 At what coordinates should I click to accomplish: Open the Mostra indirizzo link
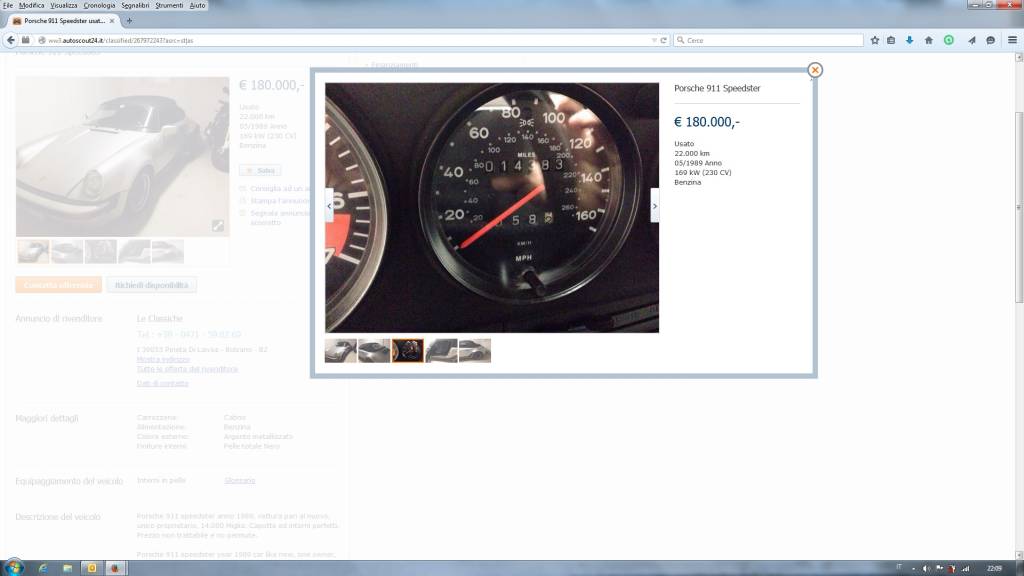tap(163, 359)
